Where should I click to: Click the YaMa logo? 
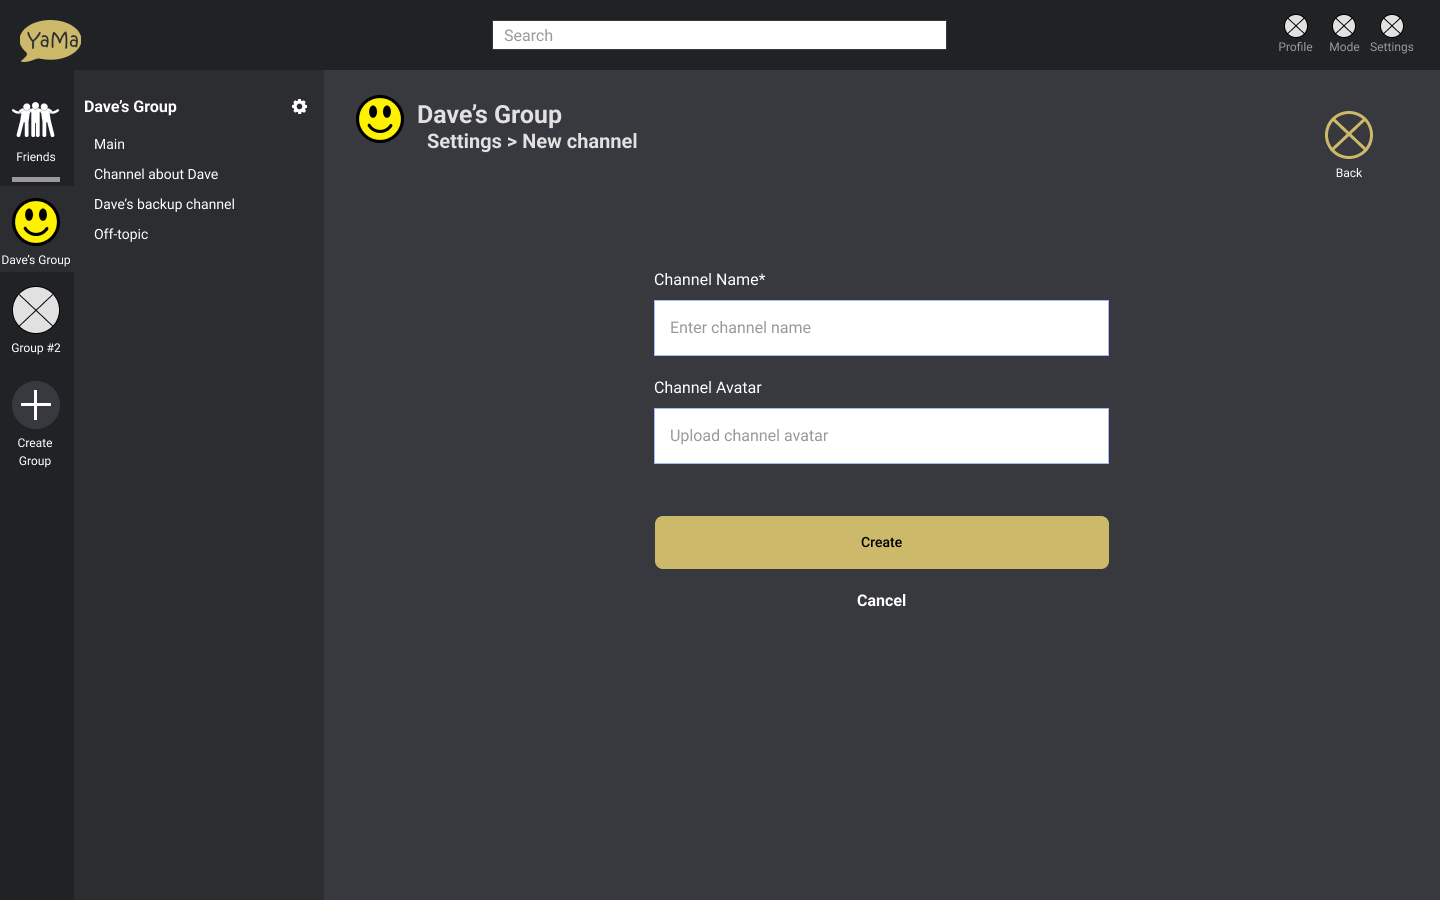pyautogui.click(x=50, y=40)
